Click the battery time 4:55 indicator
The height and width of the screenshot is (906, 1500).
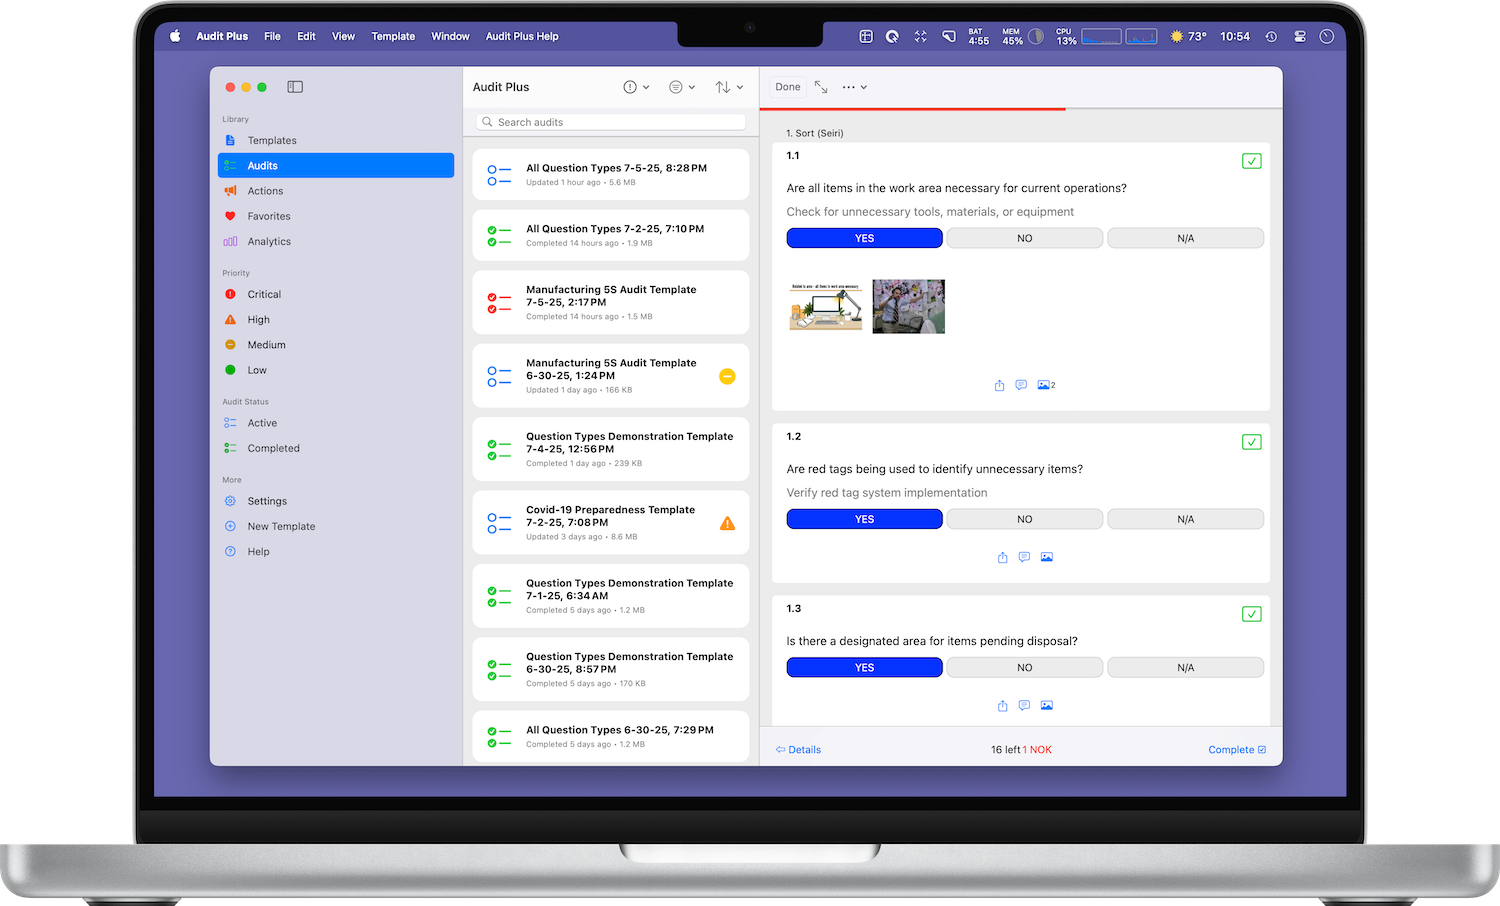[978, 36]
